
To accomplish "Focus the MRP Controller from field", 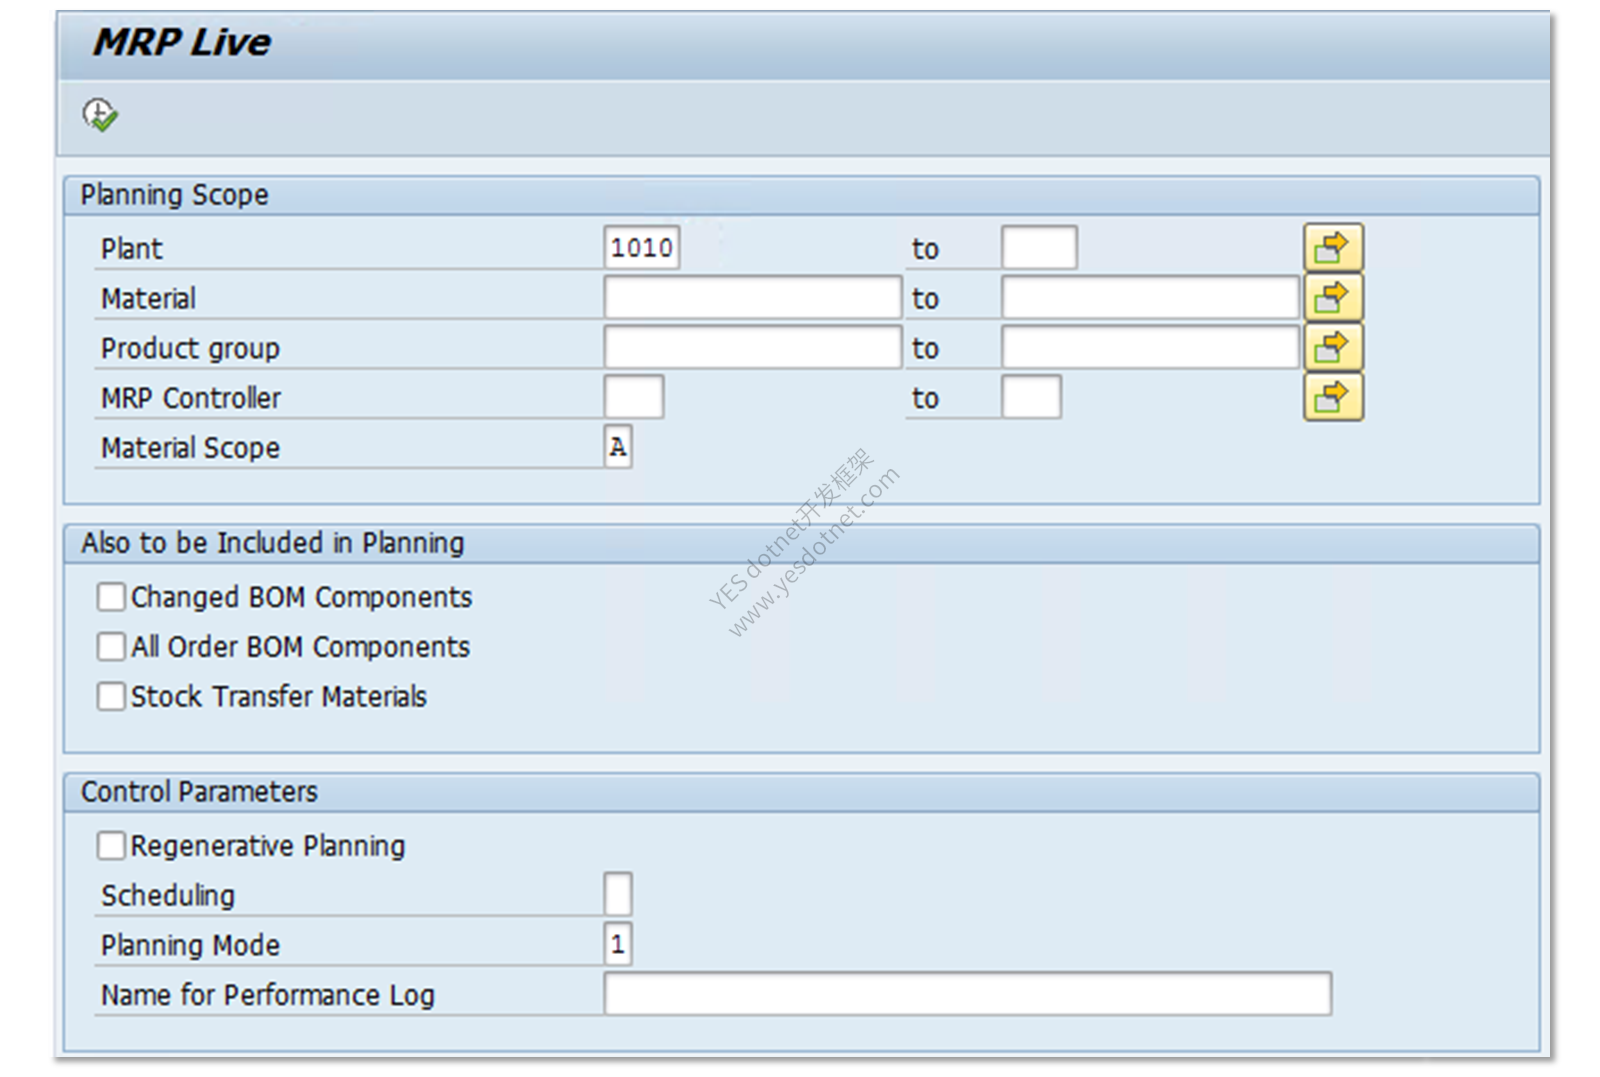I will (x=634, y=397).
